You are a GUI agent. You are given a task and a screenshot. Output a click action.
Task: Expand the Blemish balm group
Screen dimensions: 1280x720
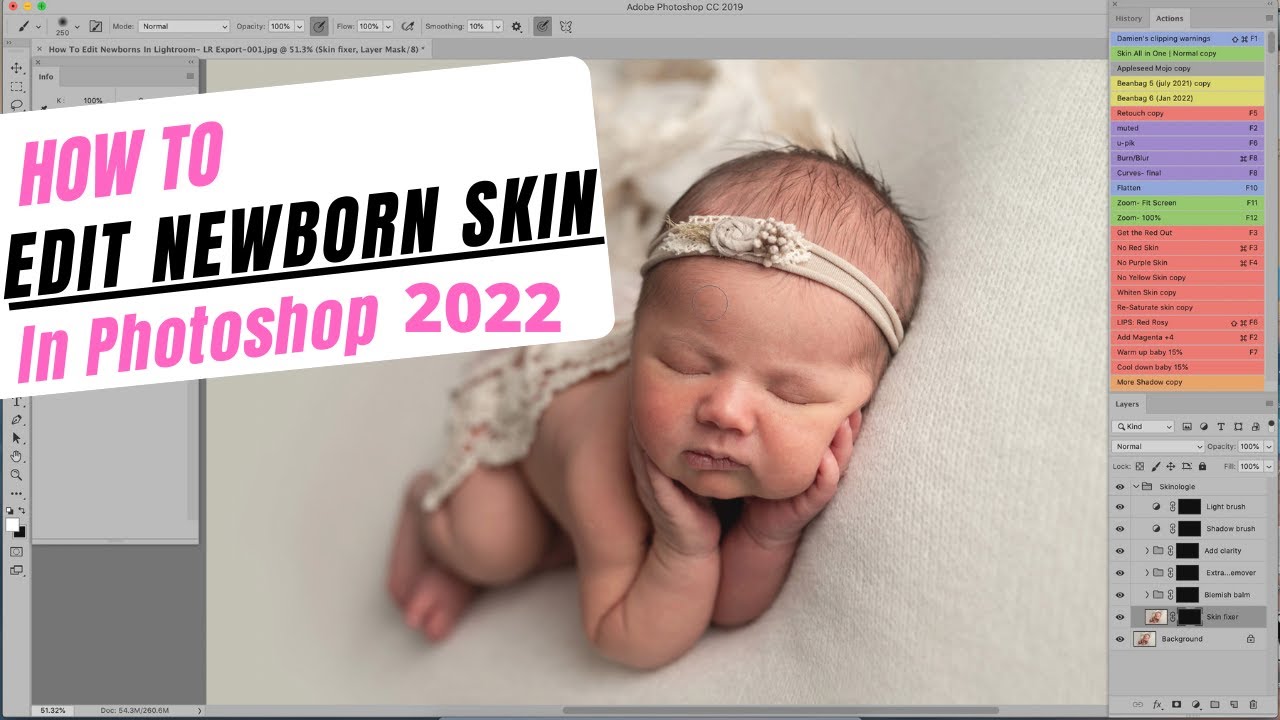pyautogui.click(x=1147, y=595)
